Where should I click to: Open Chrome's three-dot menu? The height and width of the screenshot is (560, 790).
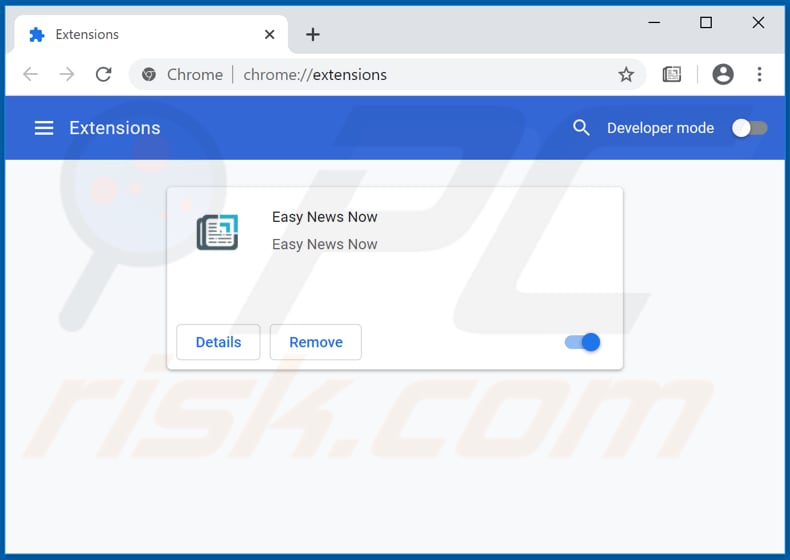pyautogui.click(x=759, y=75)
